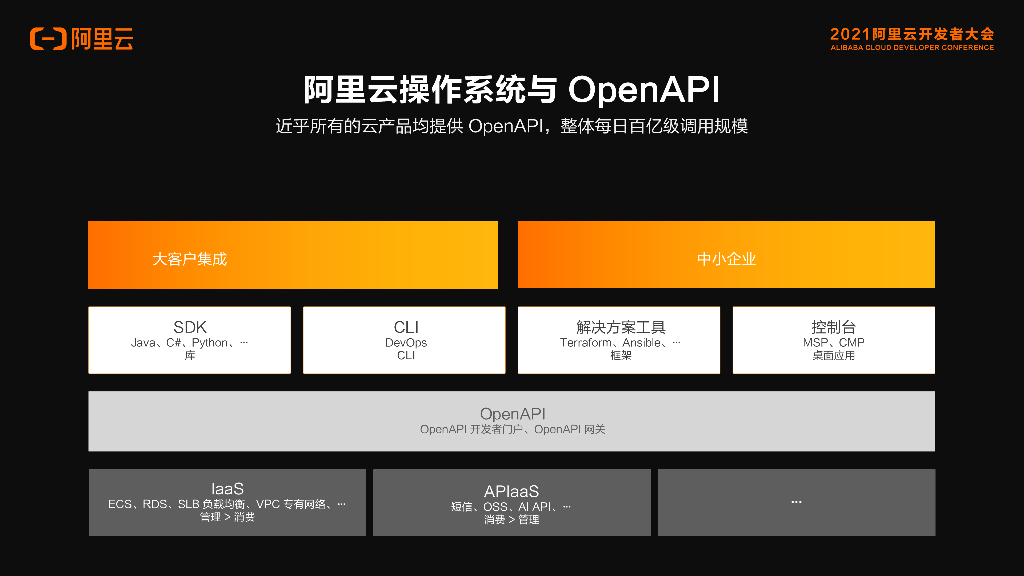Viewport: 1024px width, 576px height.
Task: Select the IaaS ECS RDS block
Action: [x=227, y=502]
